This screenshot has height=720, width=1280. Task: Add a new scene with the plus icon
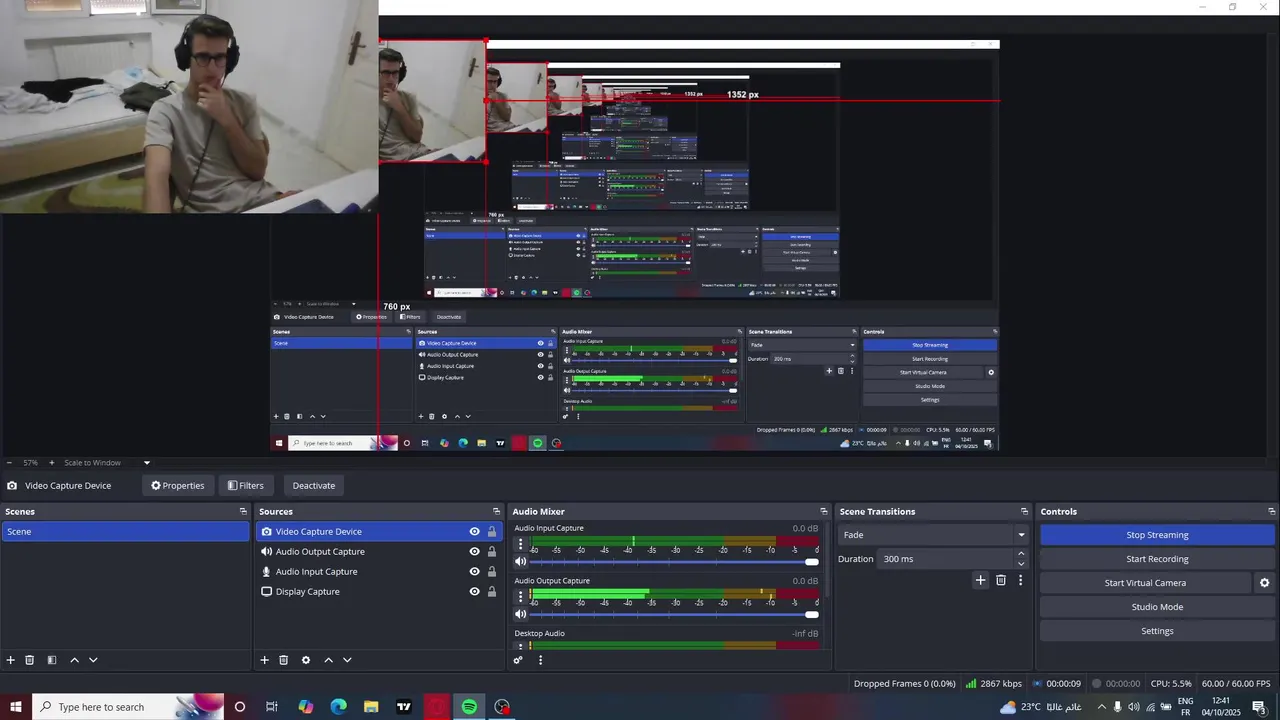[x=11, y=660]
